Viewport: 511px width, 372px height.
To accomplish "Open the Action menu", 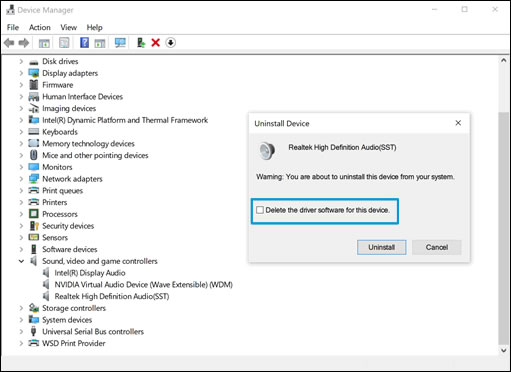I will 40,27.
